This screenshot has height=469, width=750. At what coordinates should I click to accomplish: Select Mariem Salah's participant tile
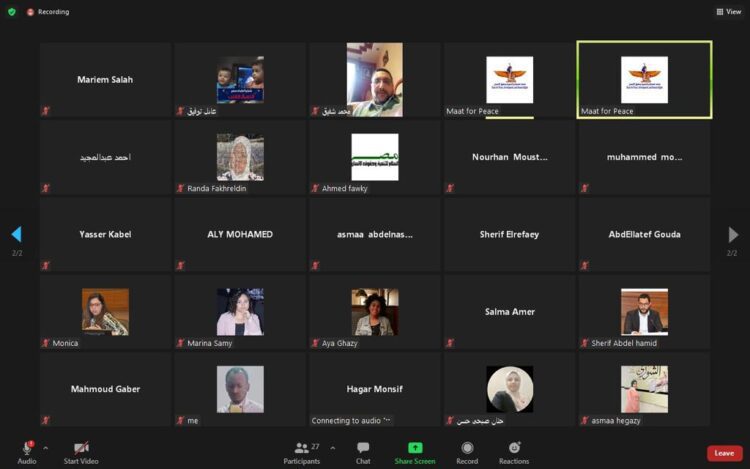point(105,80)
